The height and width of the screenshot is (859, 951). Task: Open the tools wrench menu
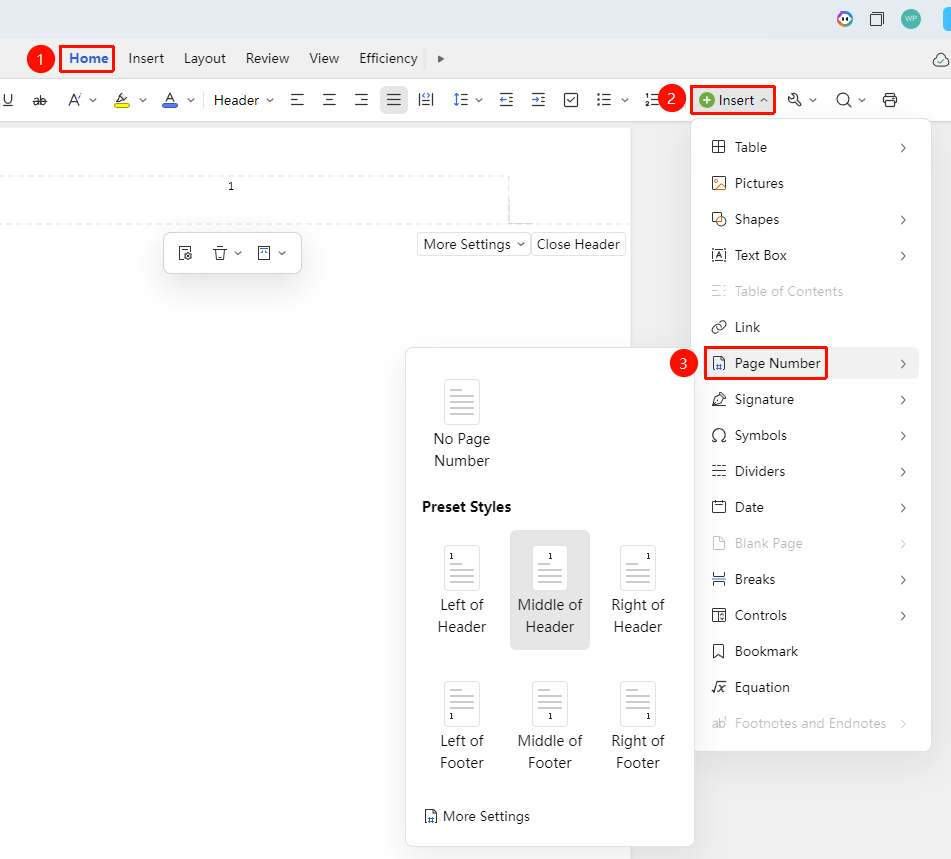click(x=795, y=100)
